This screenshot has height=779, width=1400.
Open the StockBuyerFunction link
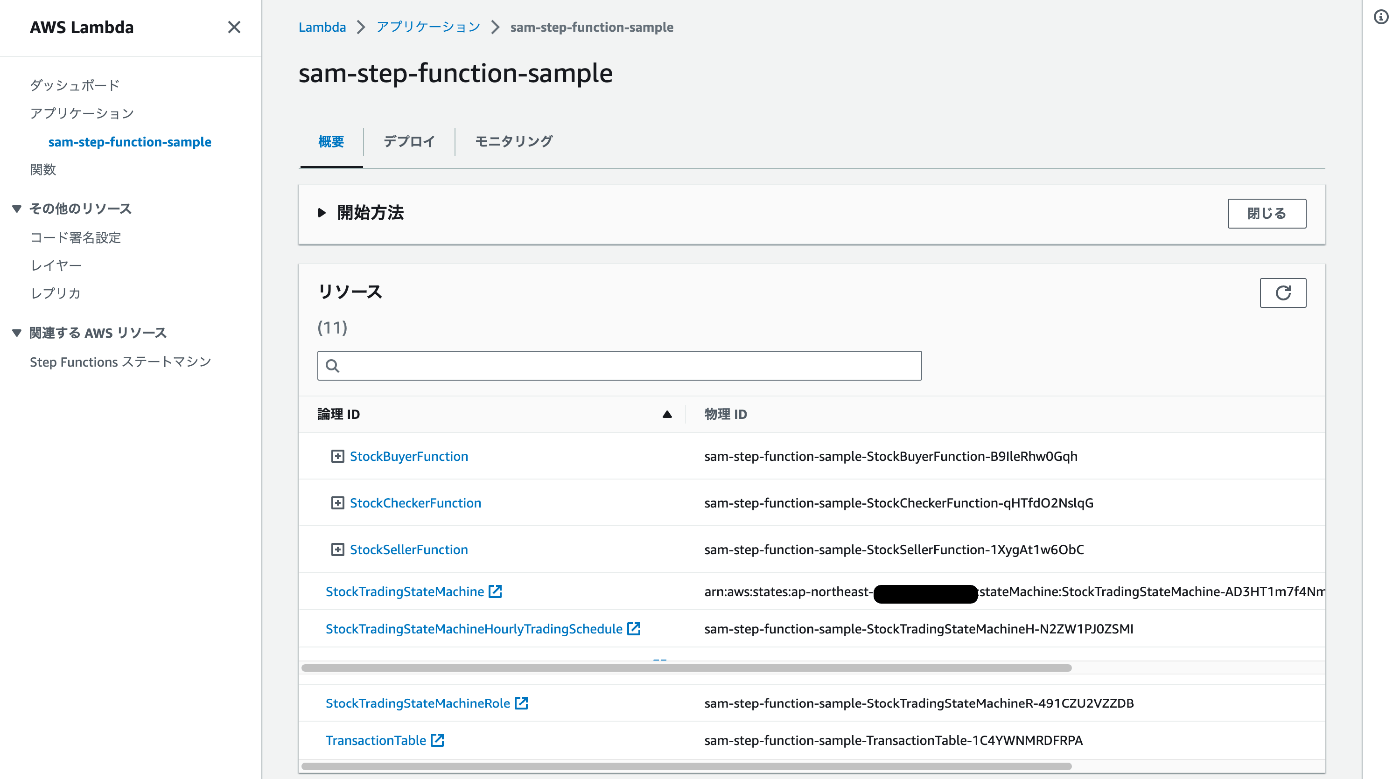click(409, 456)
